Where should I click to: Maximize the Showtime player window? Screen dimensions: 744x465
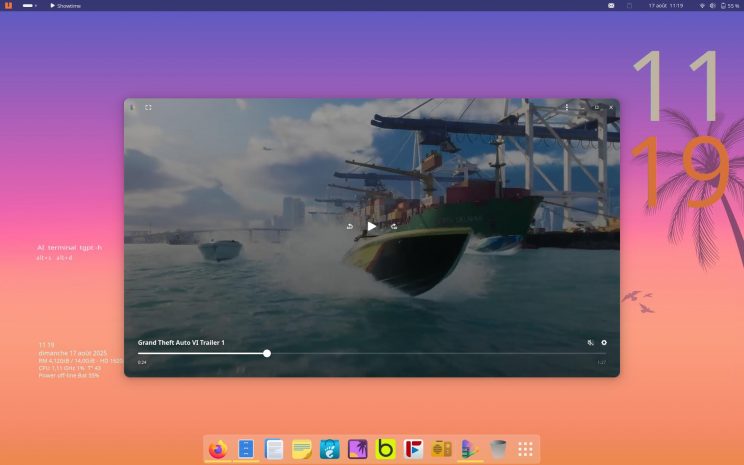click(597, 108)
